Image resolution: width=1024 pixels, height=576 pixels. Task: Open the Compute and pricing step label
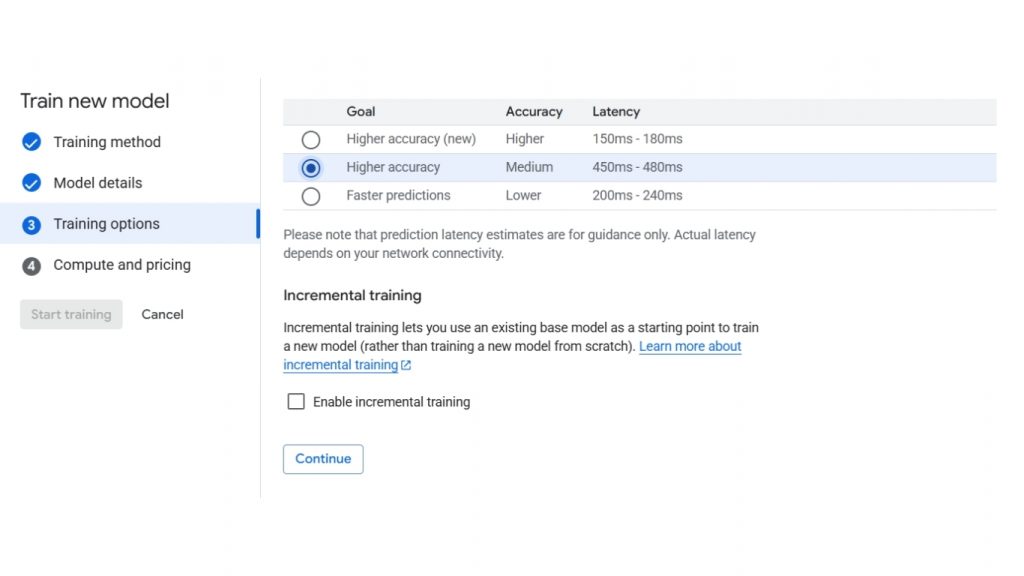click(x=122, y=265)
